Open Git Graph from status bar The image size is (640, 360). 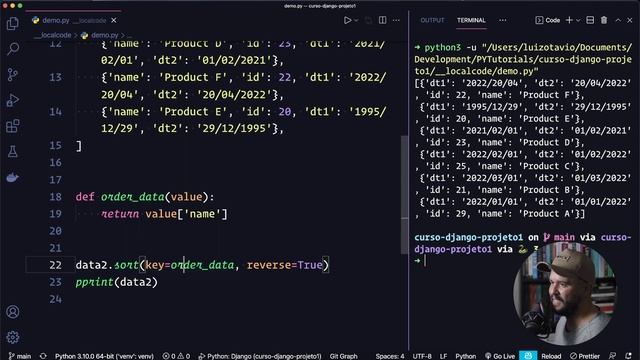[343, 356]
